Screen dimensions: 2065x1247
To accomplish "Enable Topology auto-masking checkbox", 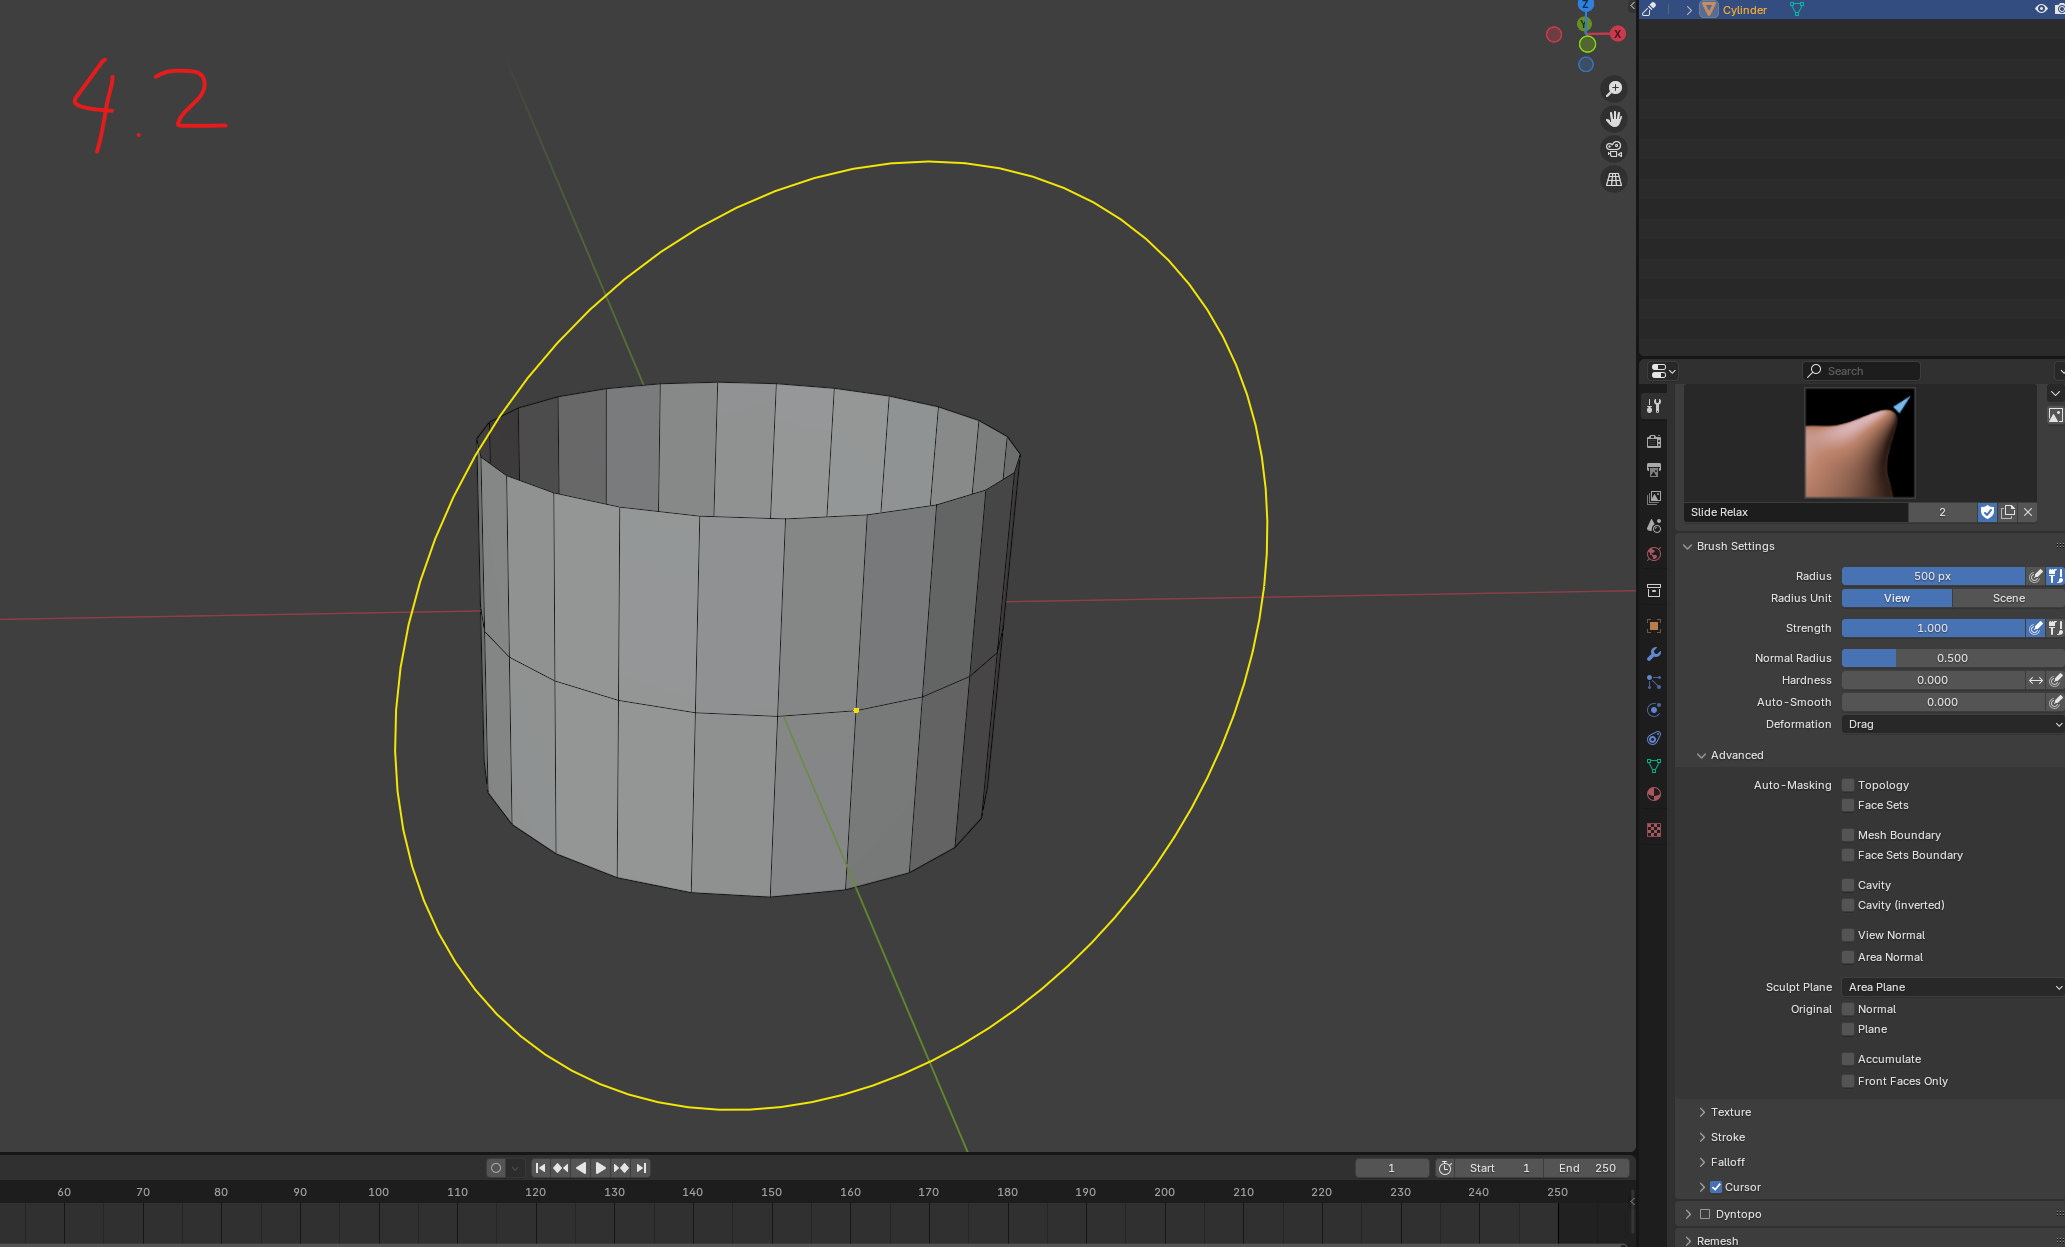I will pos(1848,785).
